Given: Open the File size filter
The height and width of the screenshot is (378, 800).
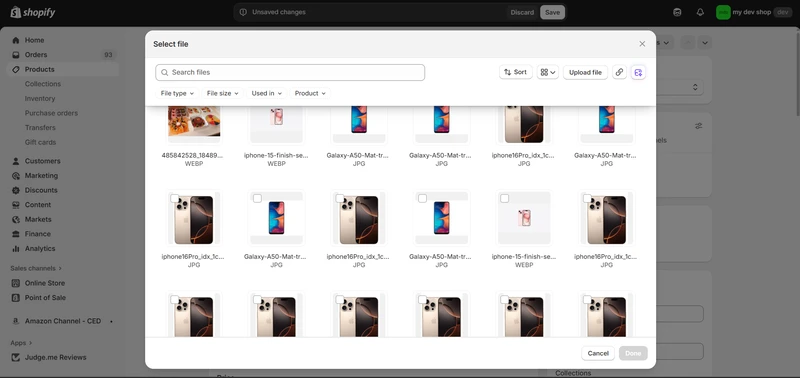Looking at the screenshot, I should coord(222,93).
